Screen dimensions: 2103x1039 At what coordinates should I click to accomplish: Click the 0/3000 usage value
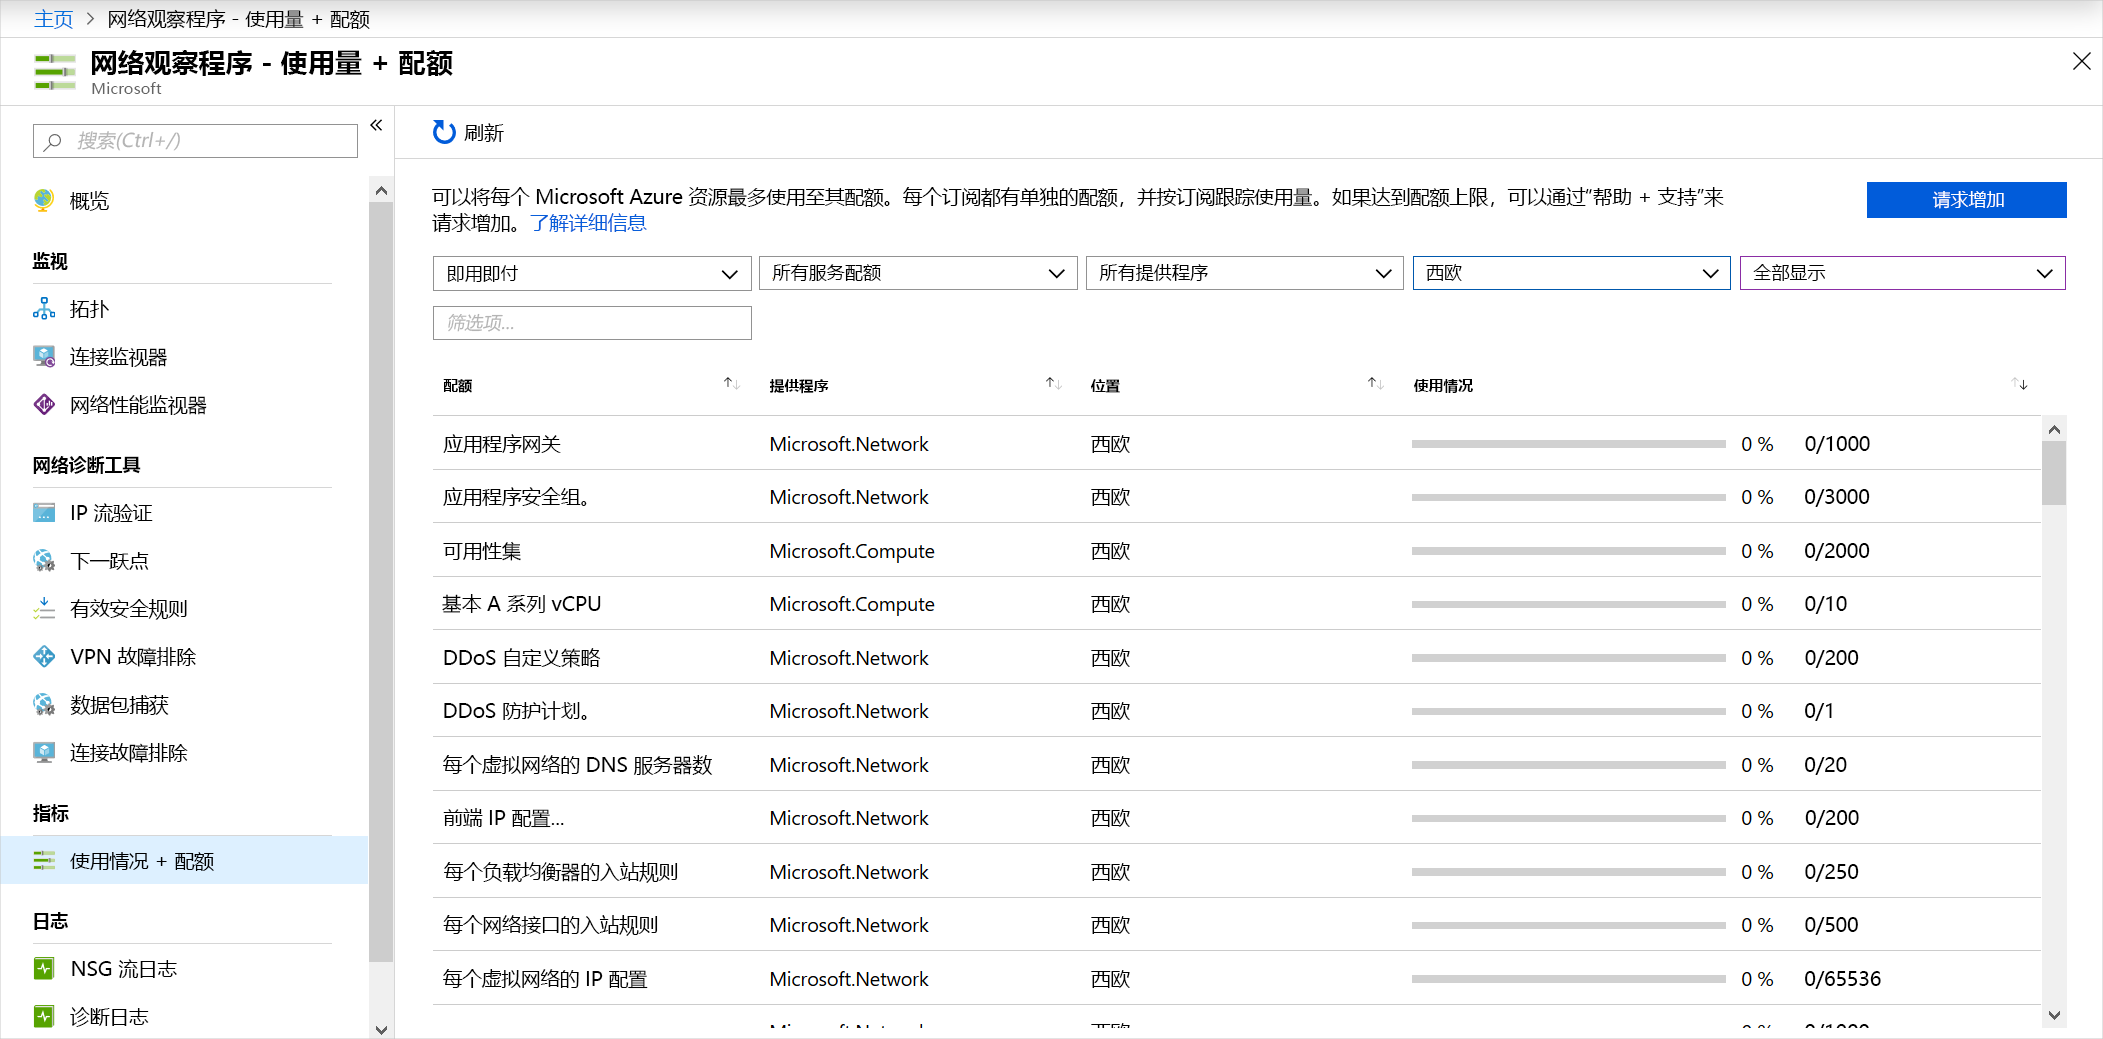(1837, 497)
